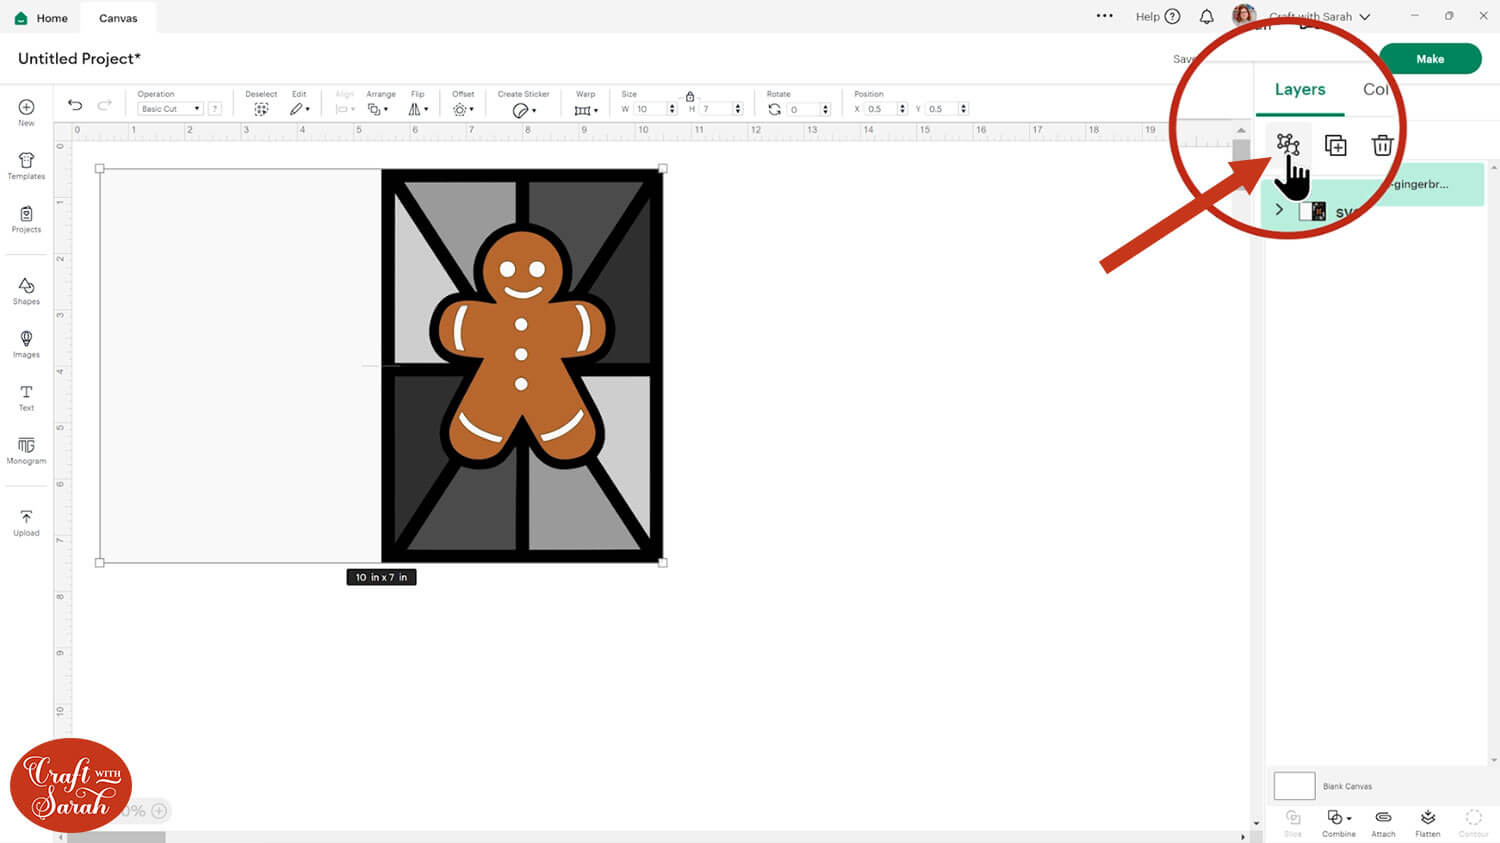Click the Ungroup icon in Layers panel
Image resolution: width=1500 pixels, height=843 pixels.
1287,145
